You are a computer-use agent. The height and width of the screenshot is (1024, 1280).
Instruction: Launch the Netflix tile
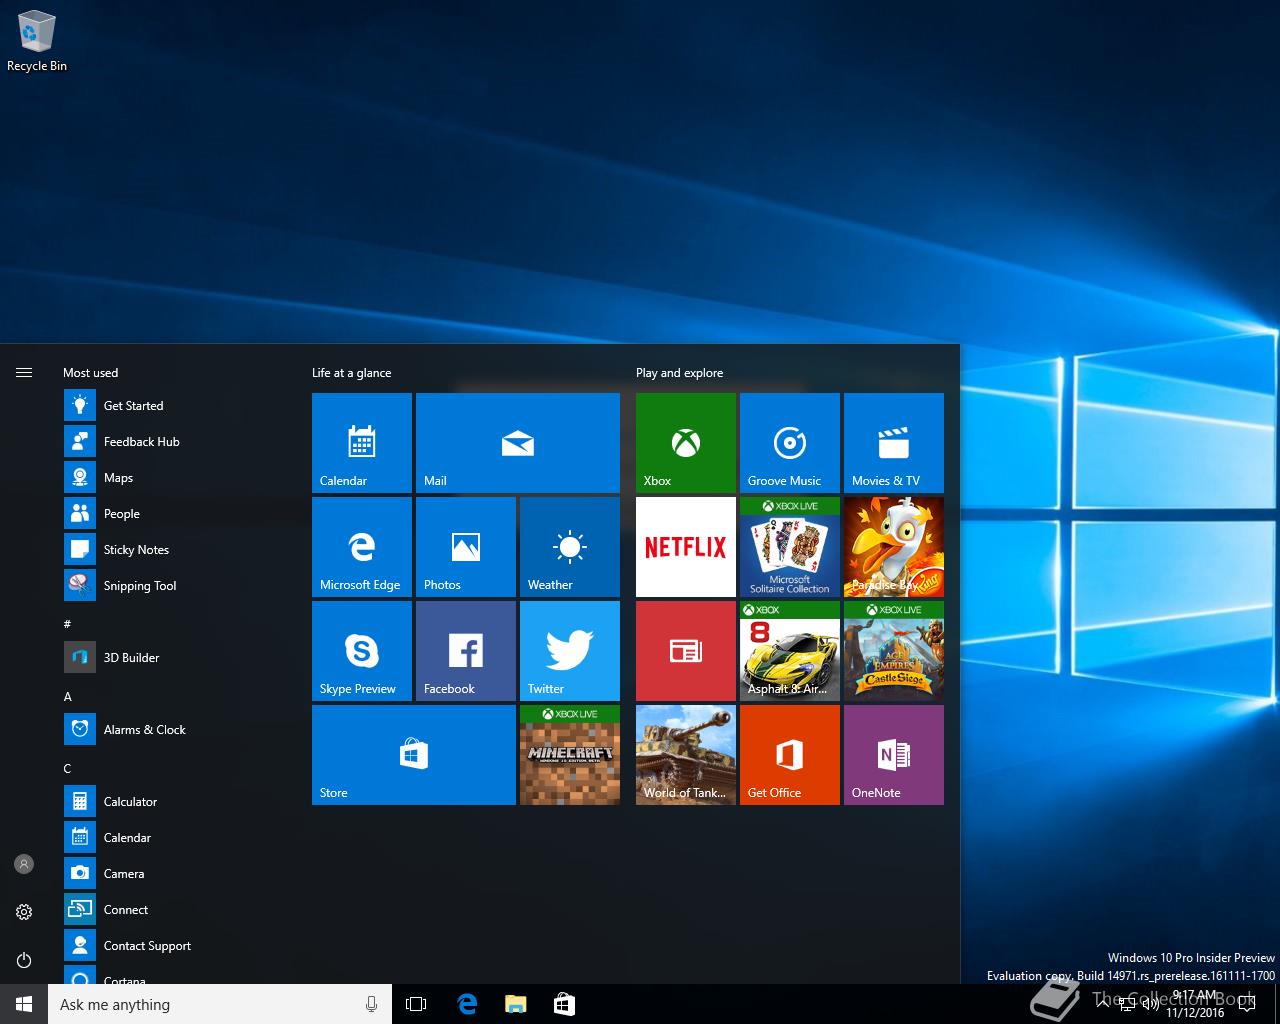click(686, 547)
